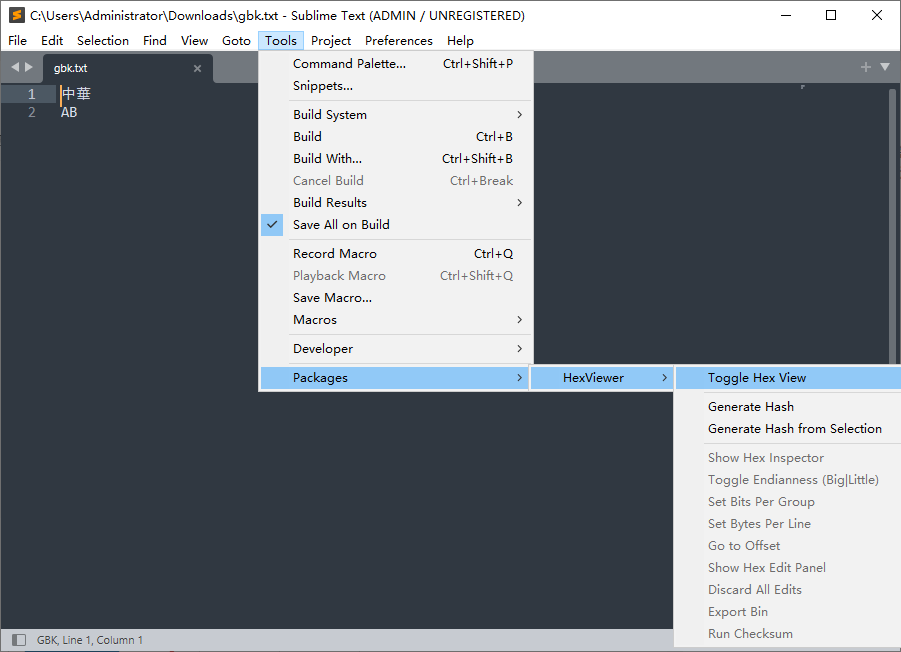Image resolution: width=901 pixels, height=652 pixels.
Task: Click the vertical scrollbar in editor
Action: [892, 226]
